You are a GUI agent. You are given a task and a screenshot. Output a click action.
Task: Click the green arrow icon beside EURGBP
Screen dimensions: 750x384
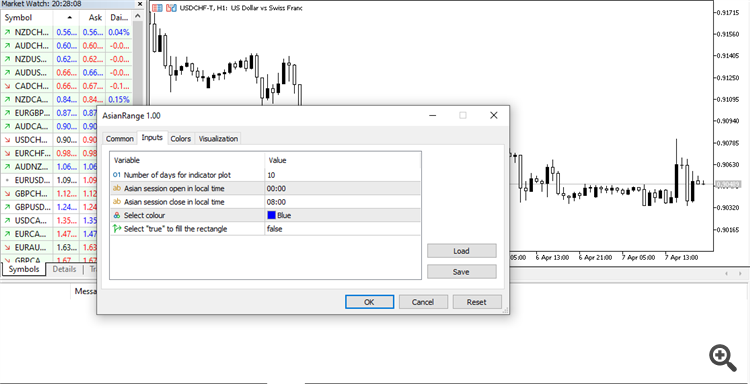pos(7,113)
